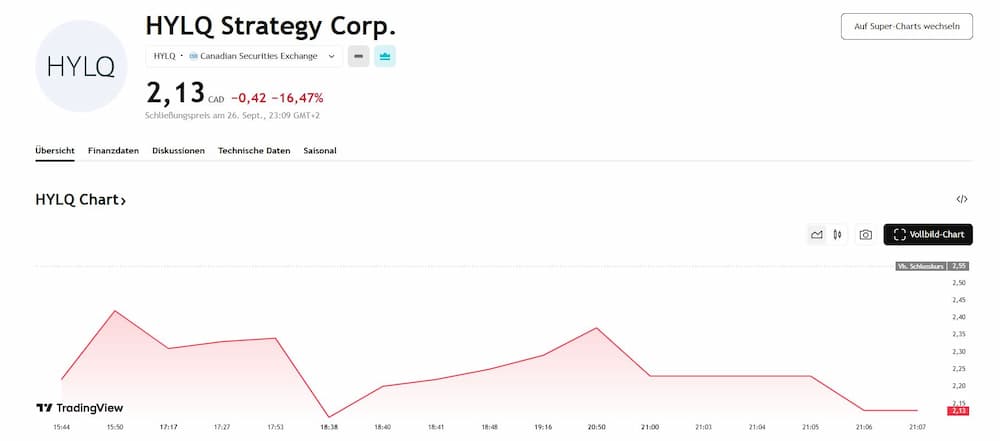Open the Diskussionen tab
This screenshot has width=1000, height=441.
tap(178, 150)
